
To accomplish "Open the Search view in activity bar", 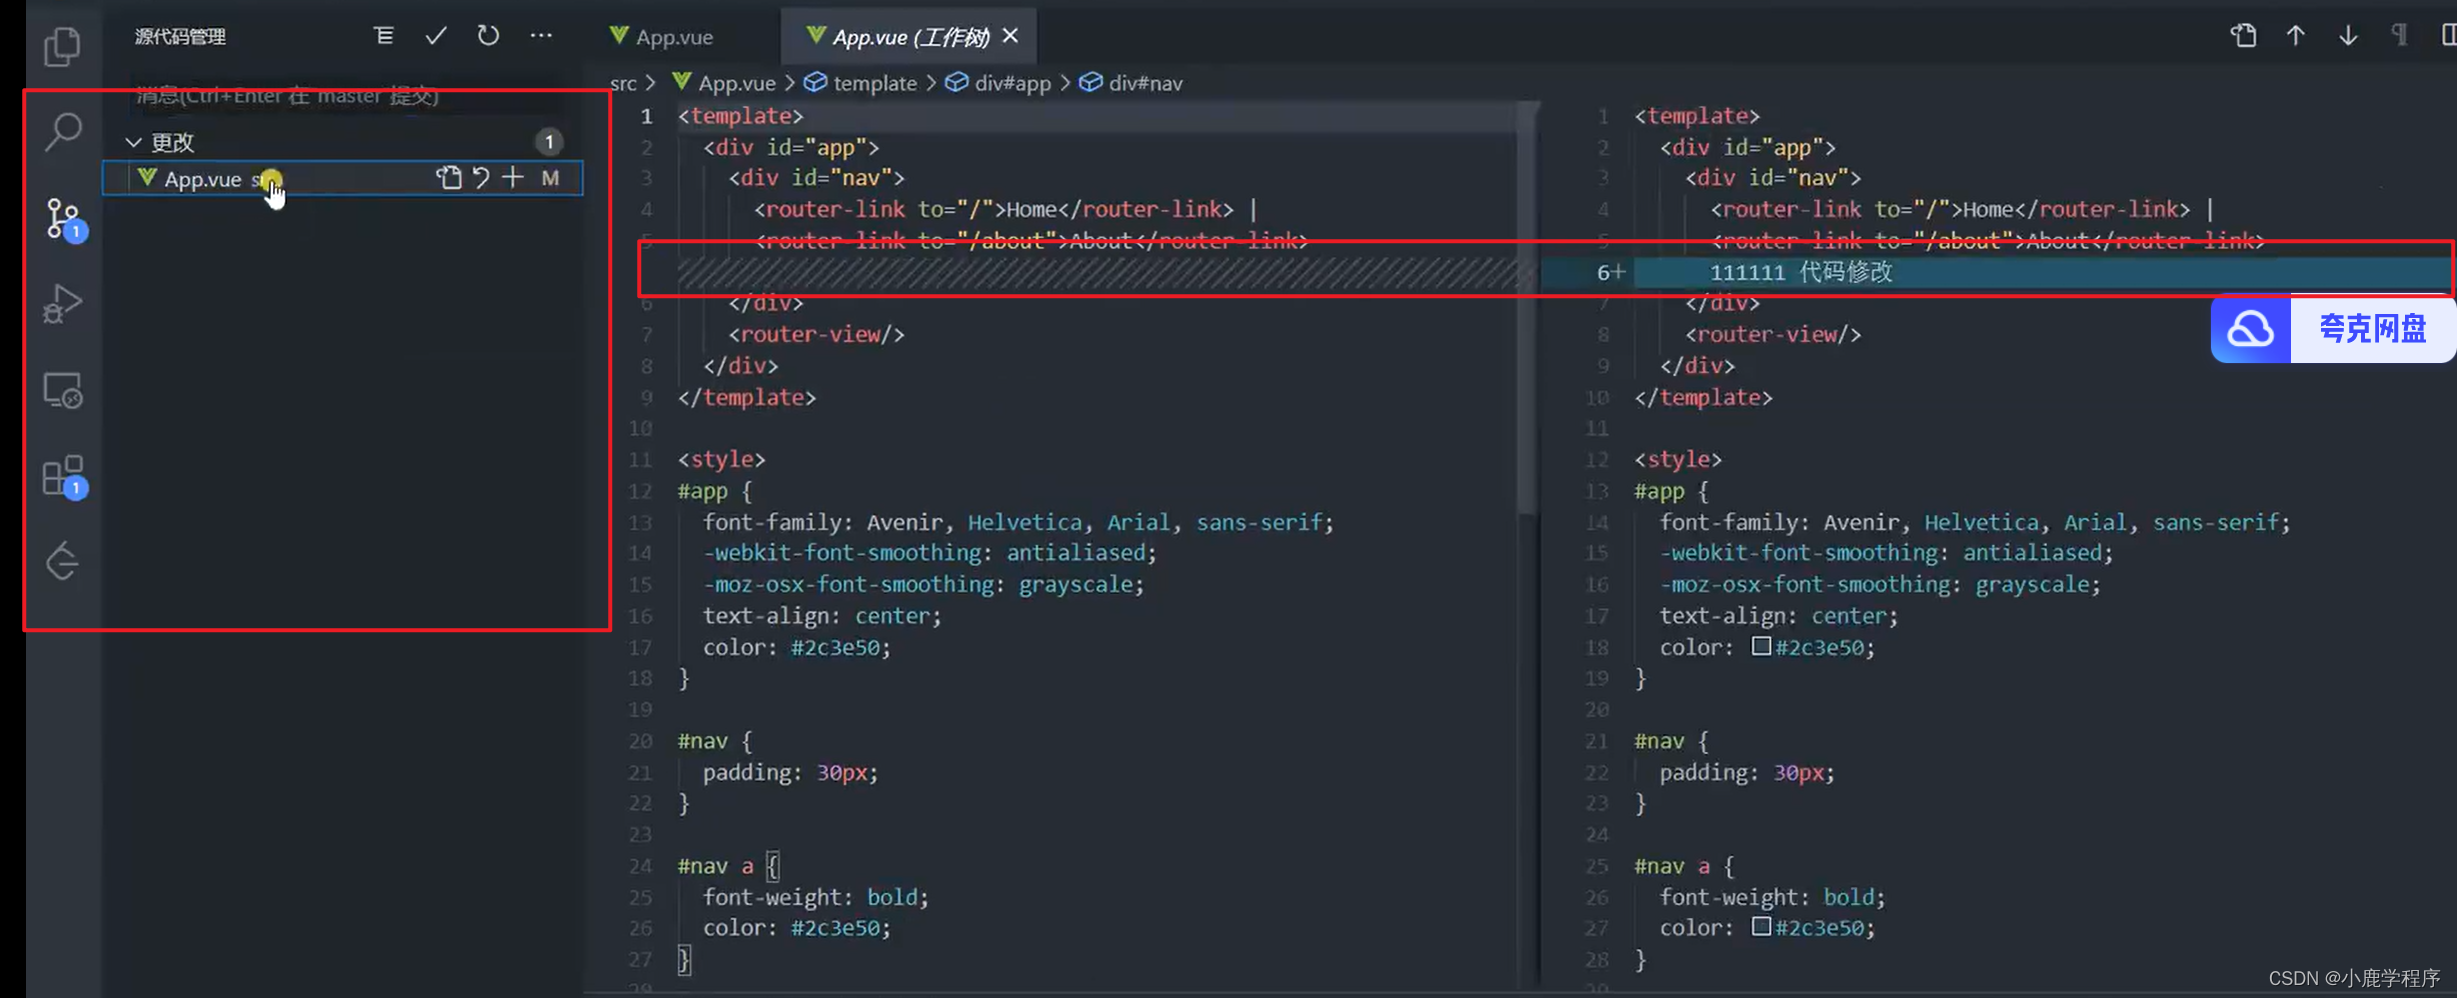I will click(x=63, y=131).
